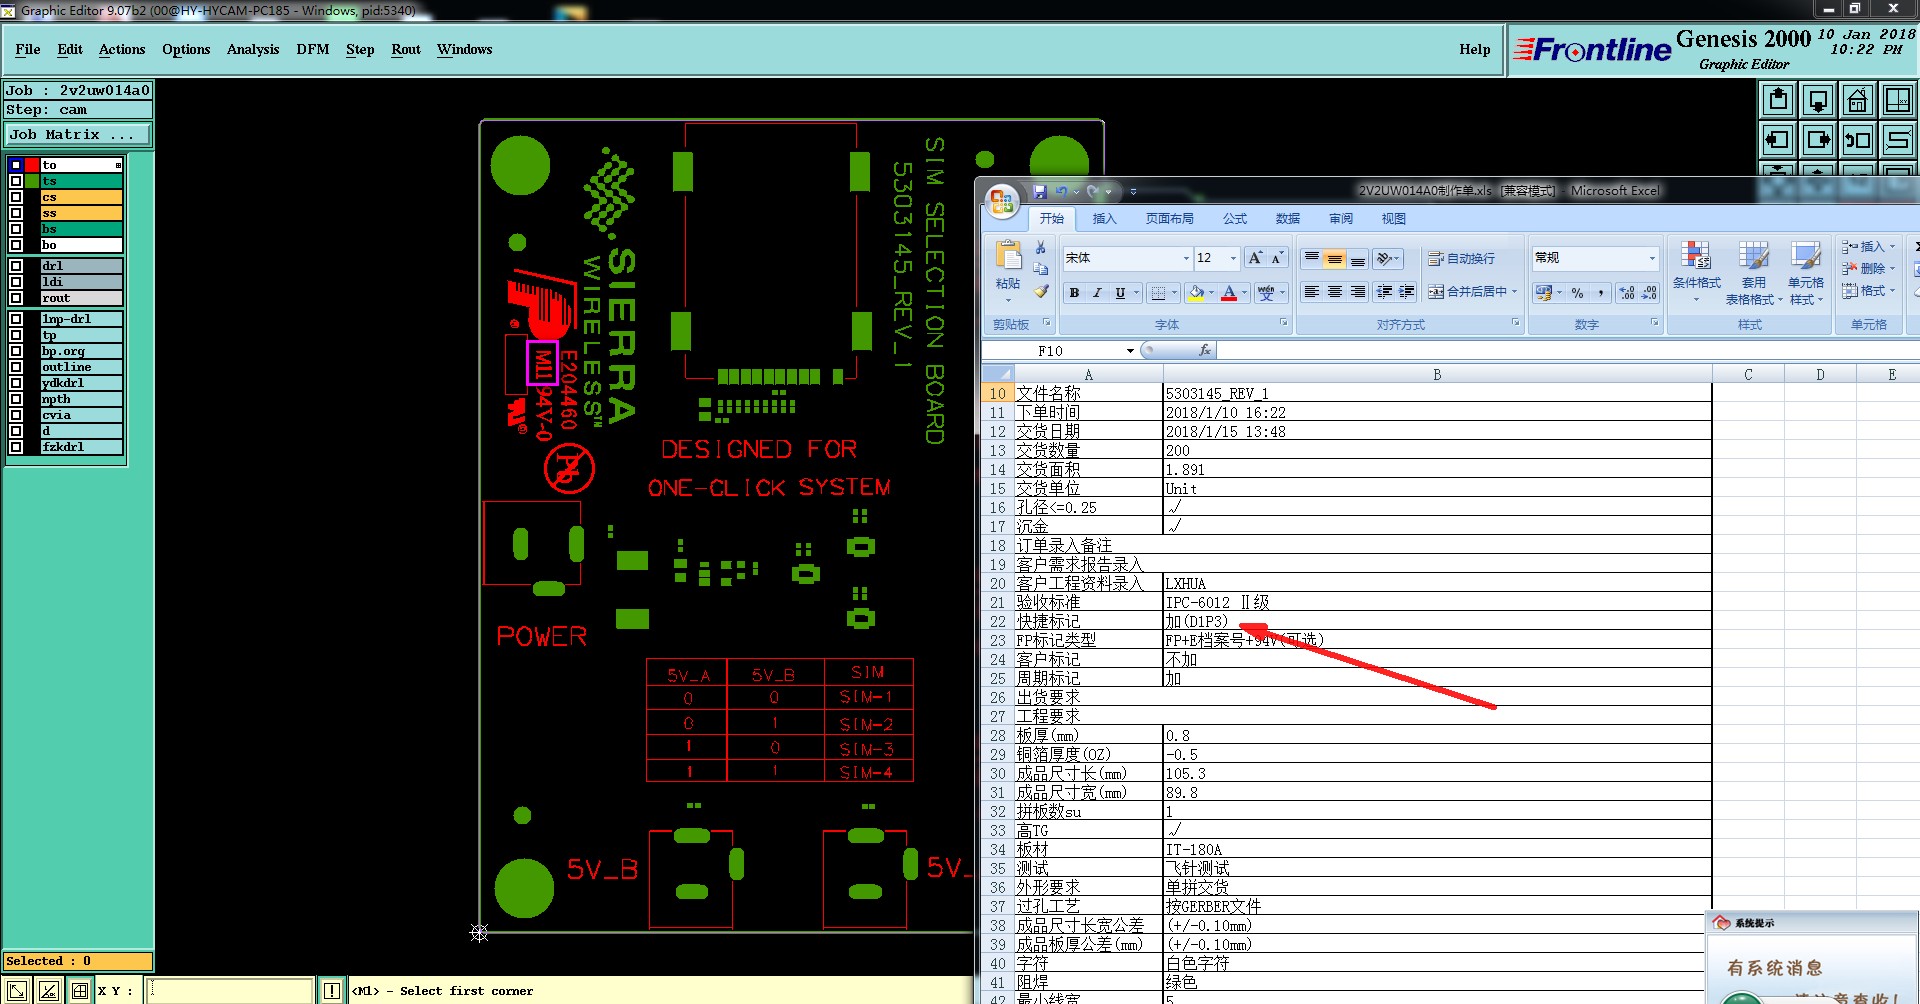The width and height of the screenshot is (1920, 1004).
Task: Open the Actions menu in Genesis
Action: 122,49
